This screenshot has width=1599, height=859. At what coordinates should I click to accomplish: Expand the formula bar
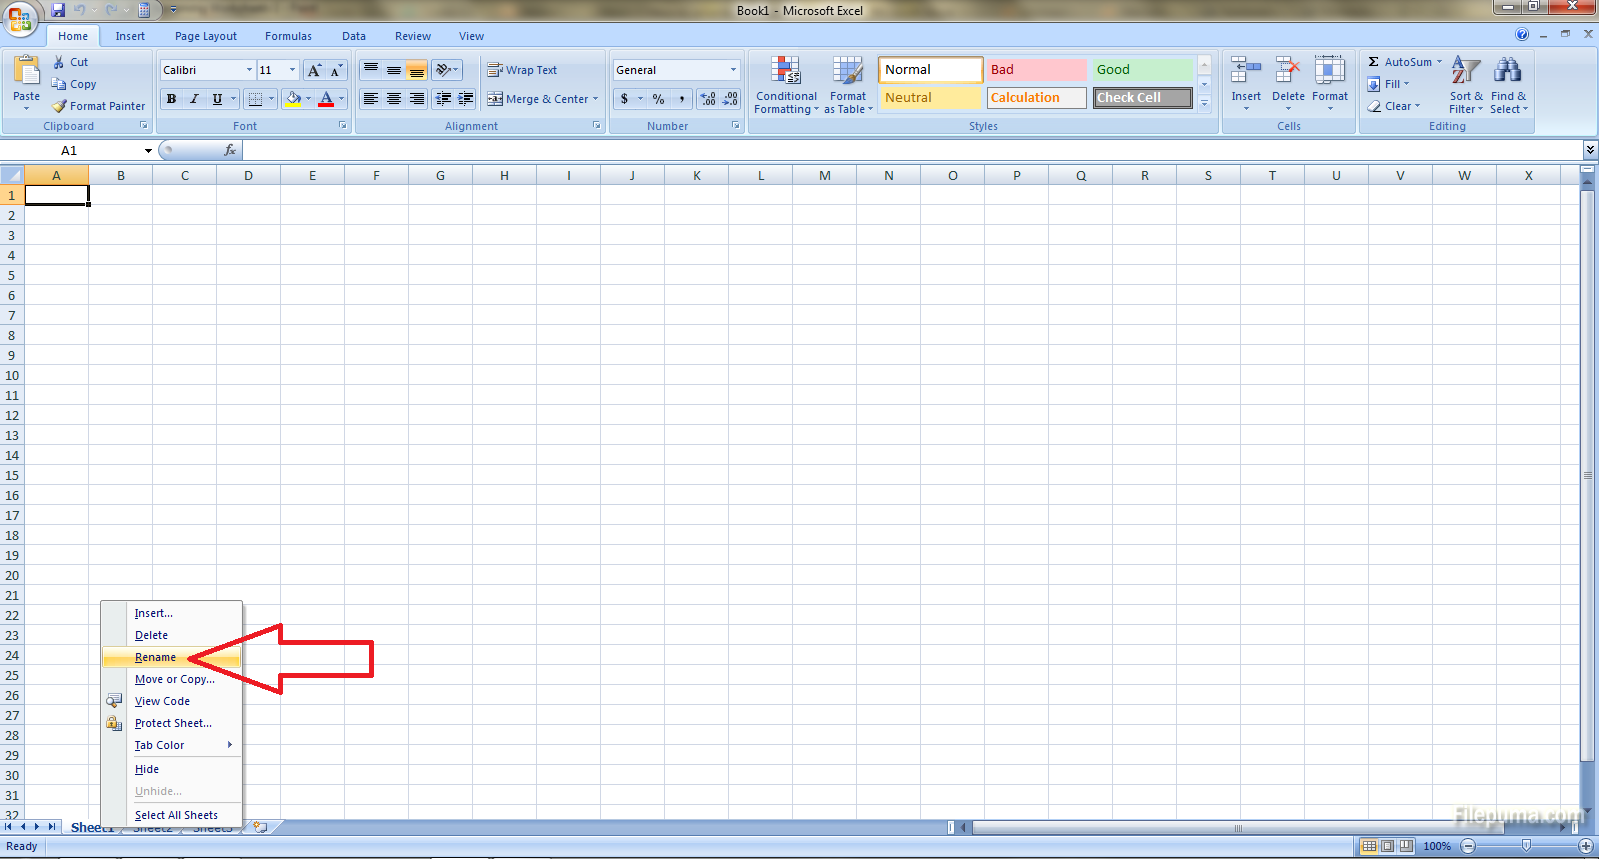point(1590,150)
